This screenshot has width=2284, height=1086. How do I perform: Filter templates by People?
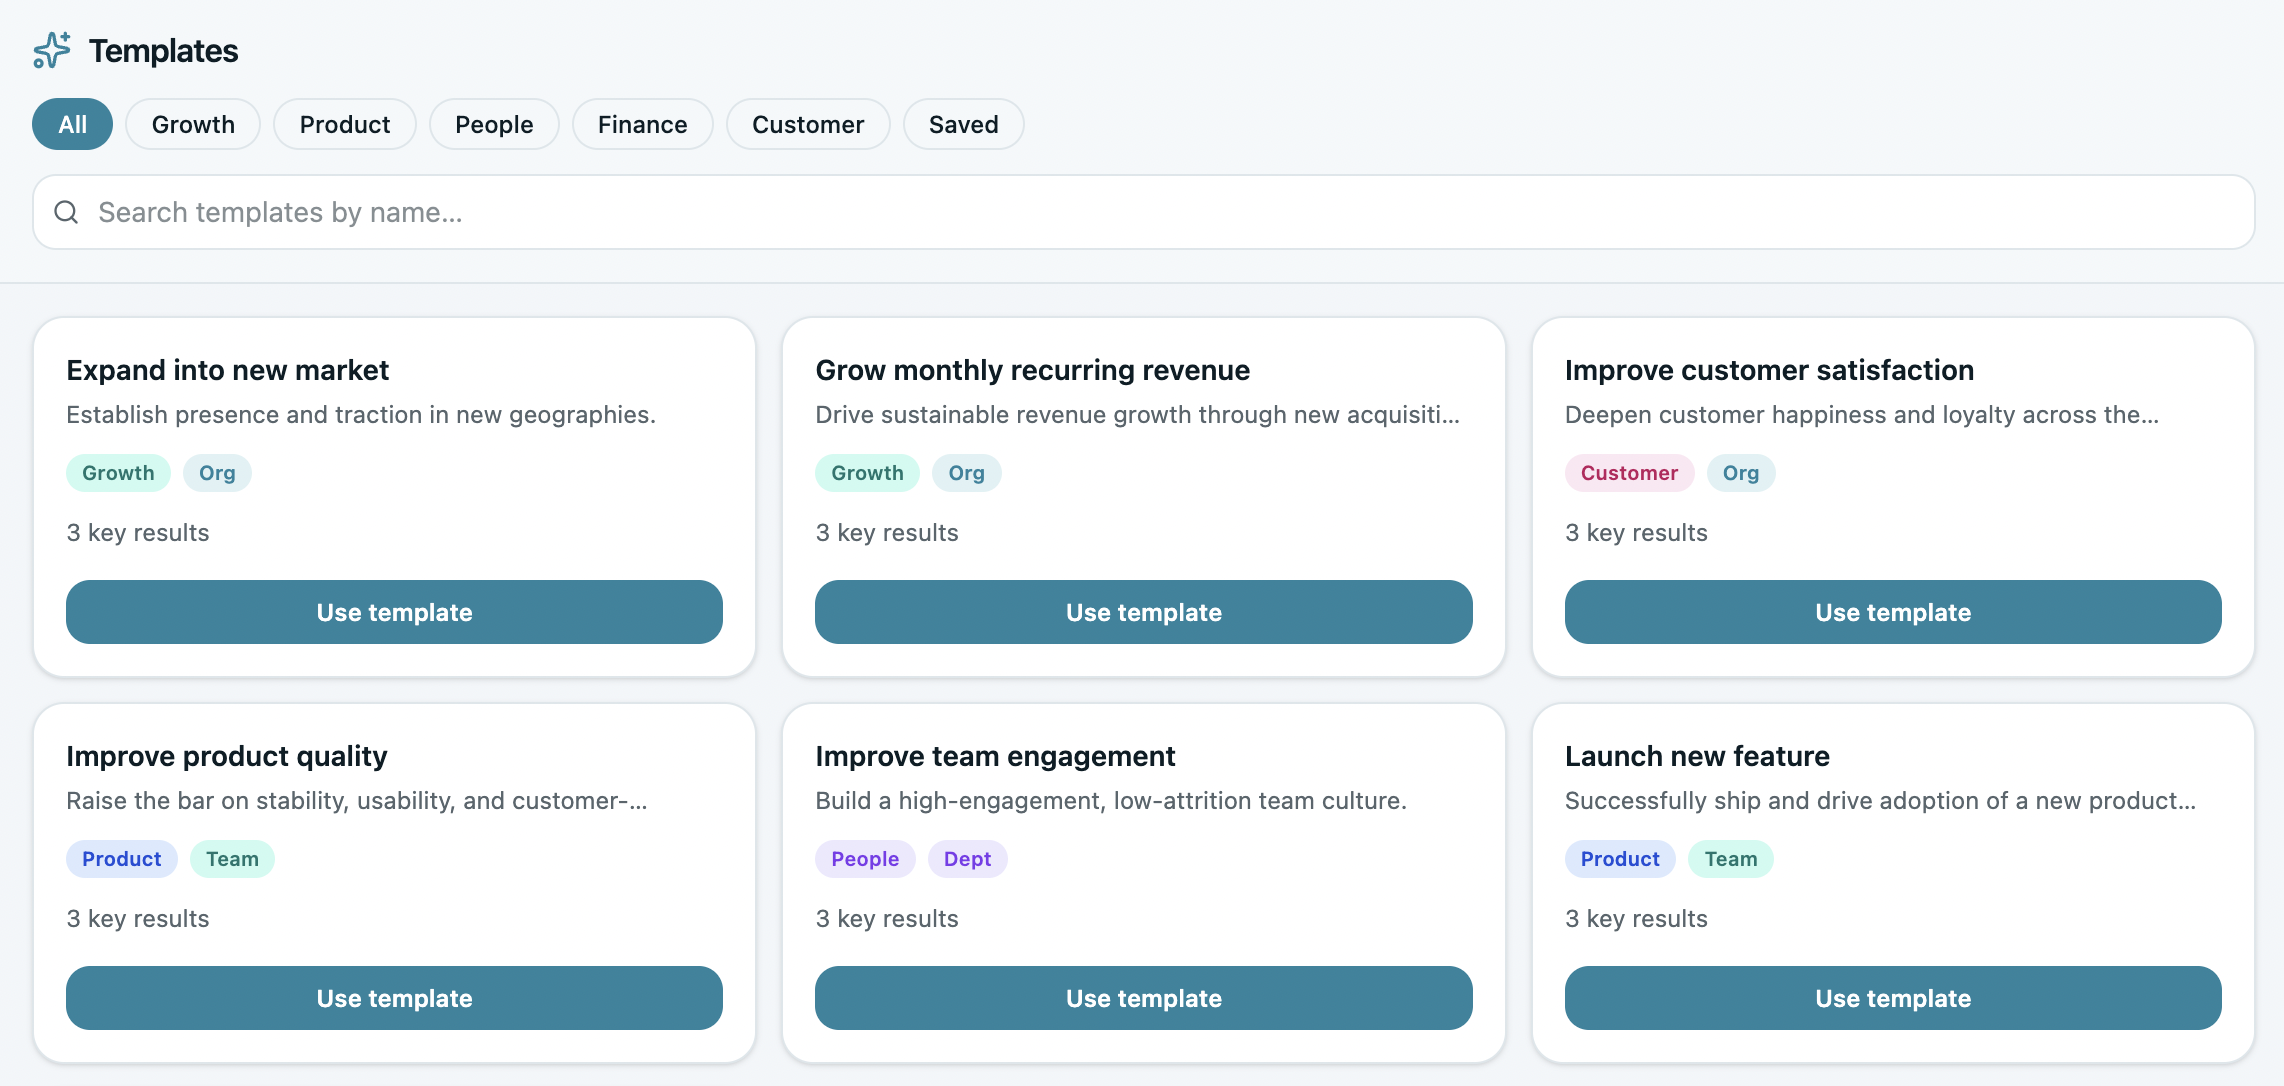(494, 124)
